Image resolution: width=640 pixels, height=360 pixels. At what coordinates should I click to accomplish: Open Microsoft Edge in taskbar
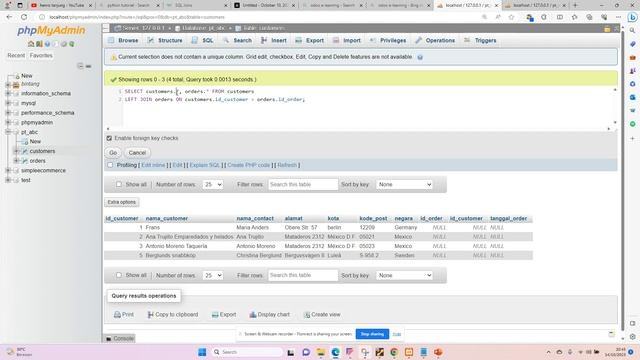point(336,352)
